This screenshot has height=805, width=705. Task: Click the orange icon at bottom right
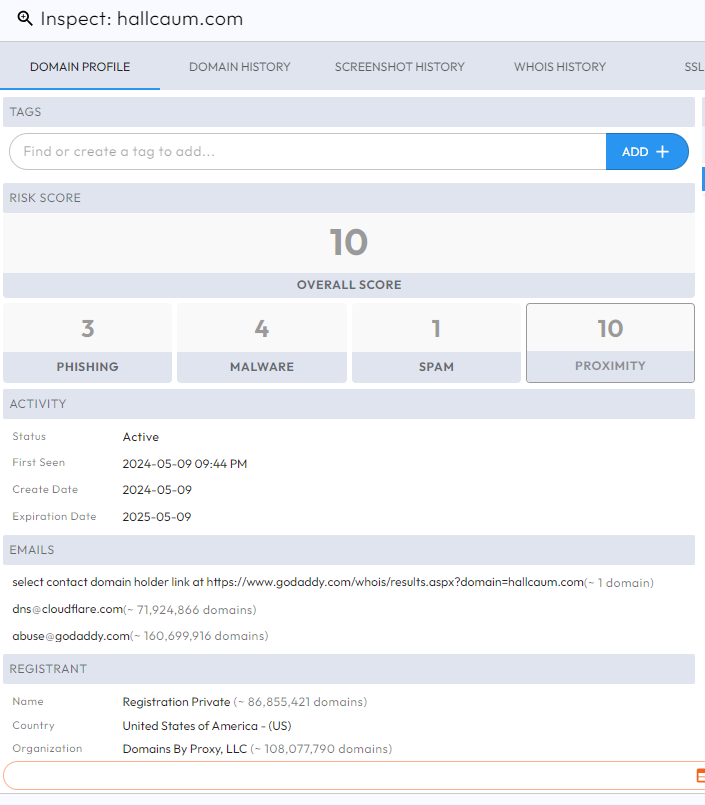pyautogui.click(x=699, y=776)
